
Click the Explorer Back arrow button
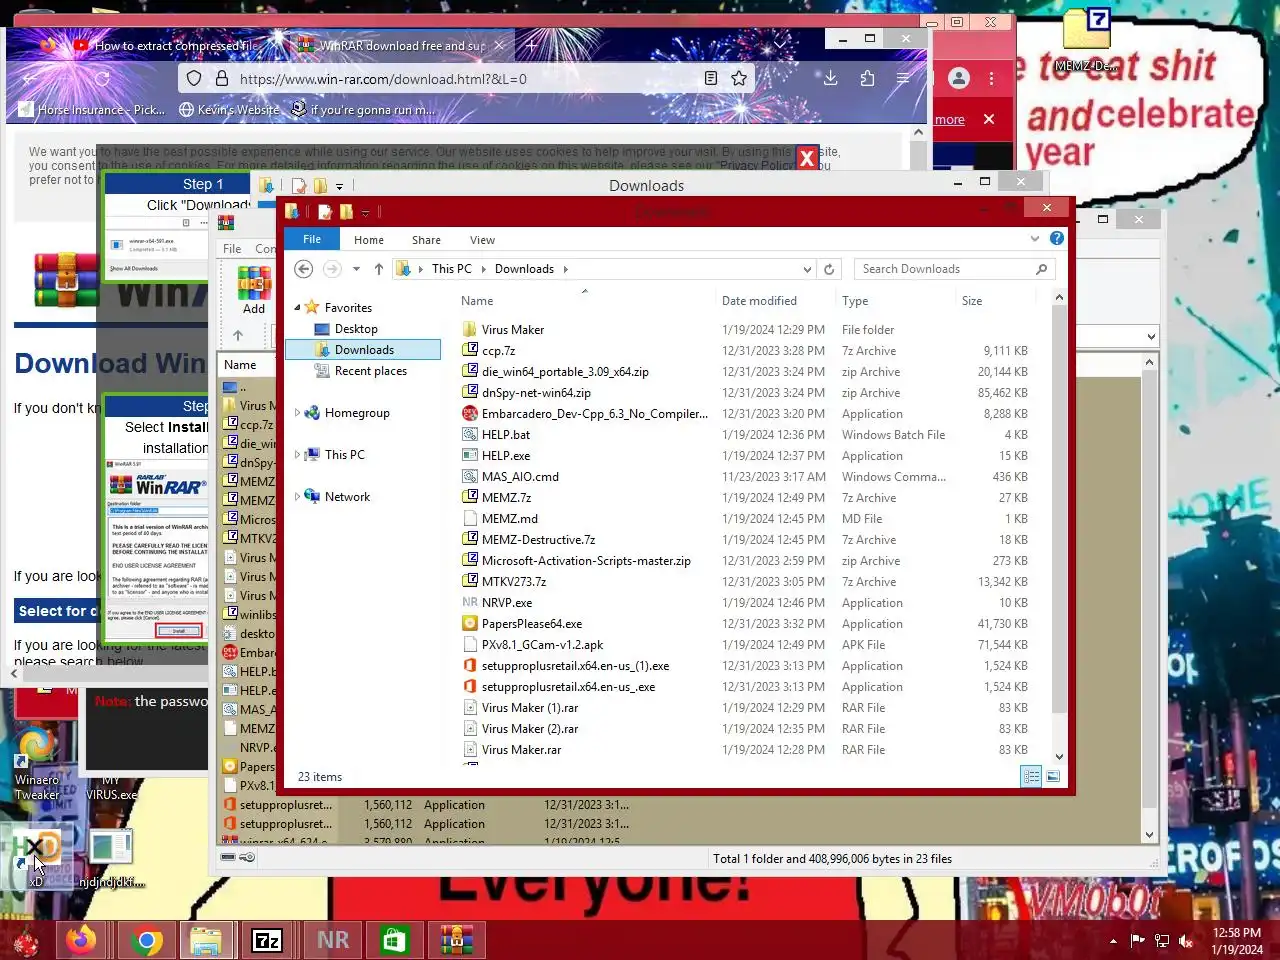point(304,269)
